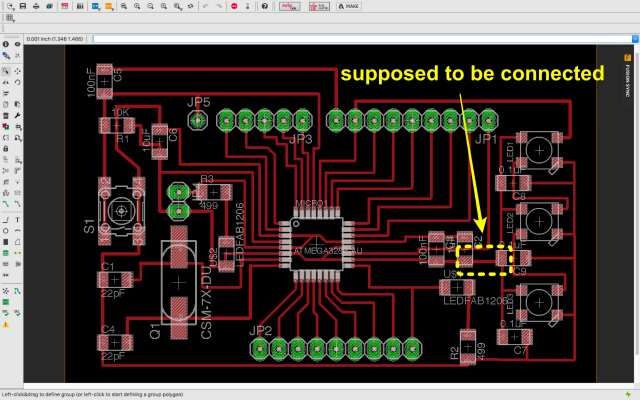Select the Info tool
Screen dimensions: 640x400
click(6, 44)
